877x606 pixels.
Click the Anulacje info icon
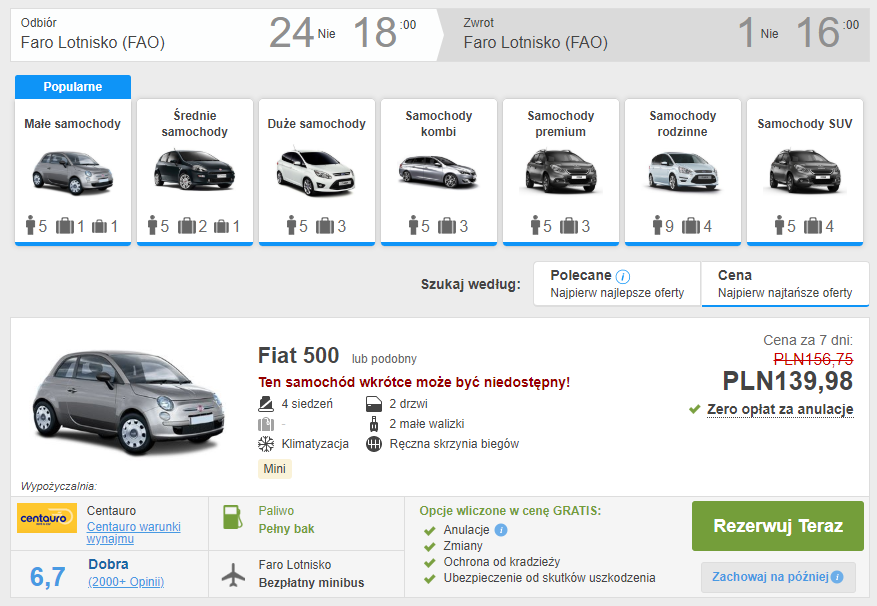coord(501,530)
